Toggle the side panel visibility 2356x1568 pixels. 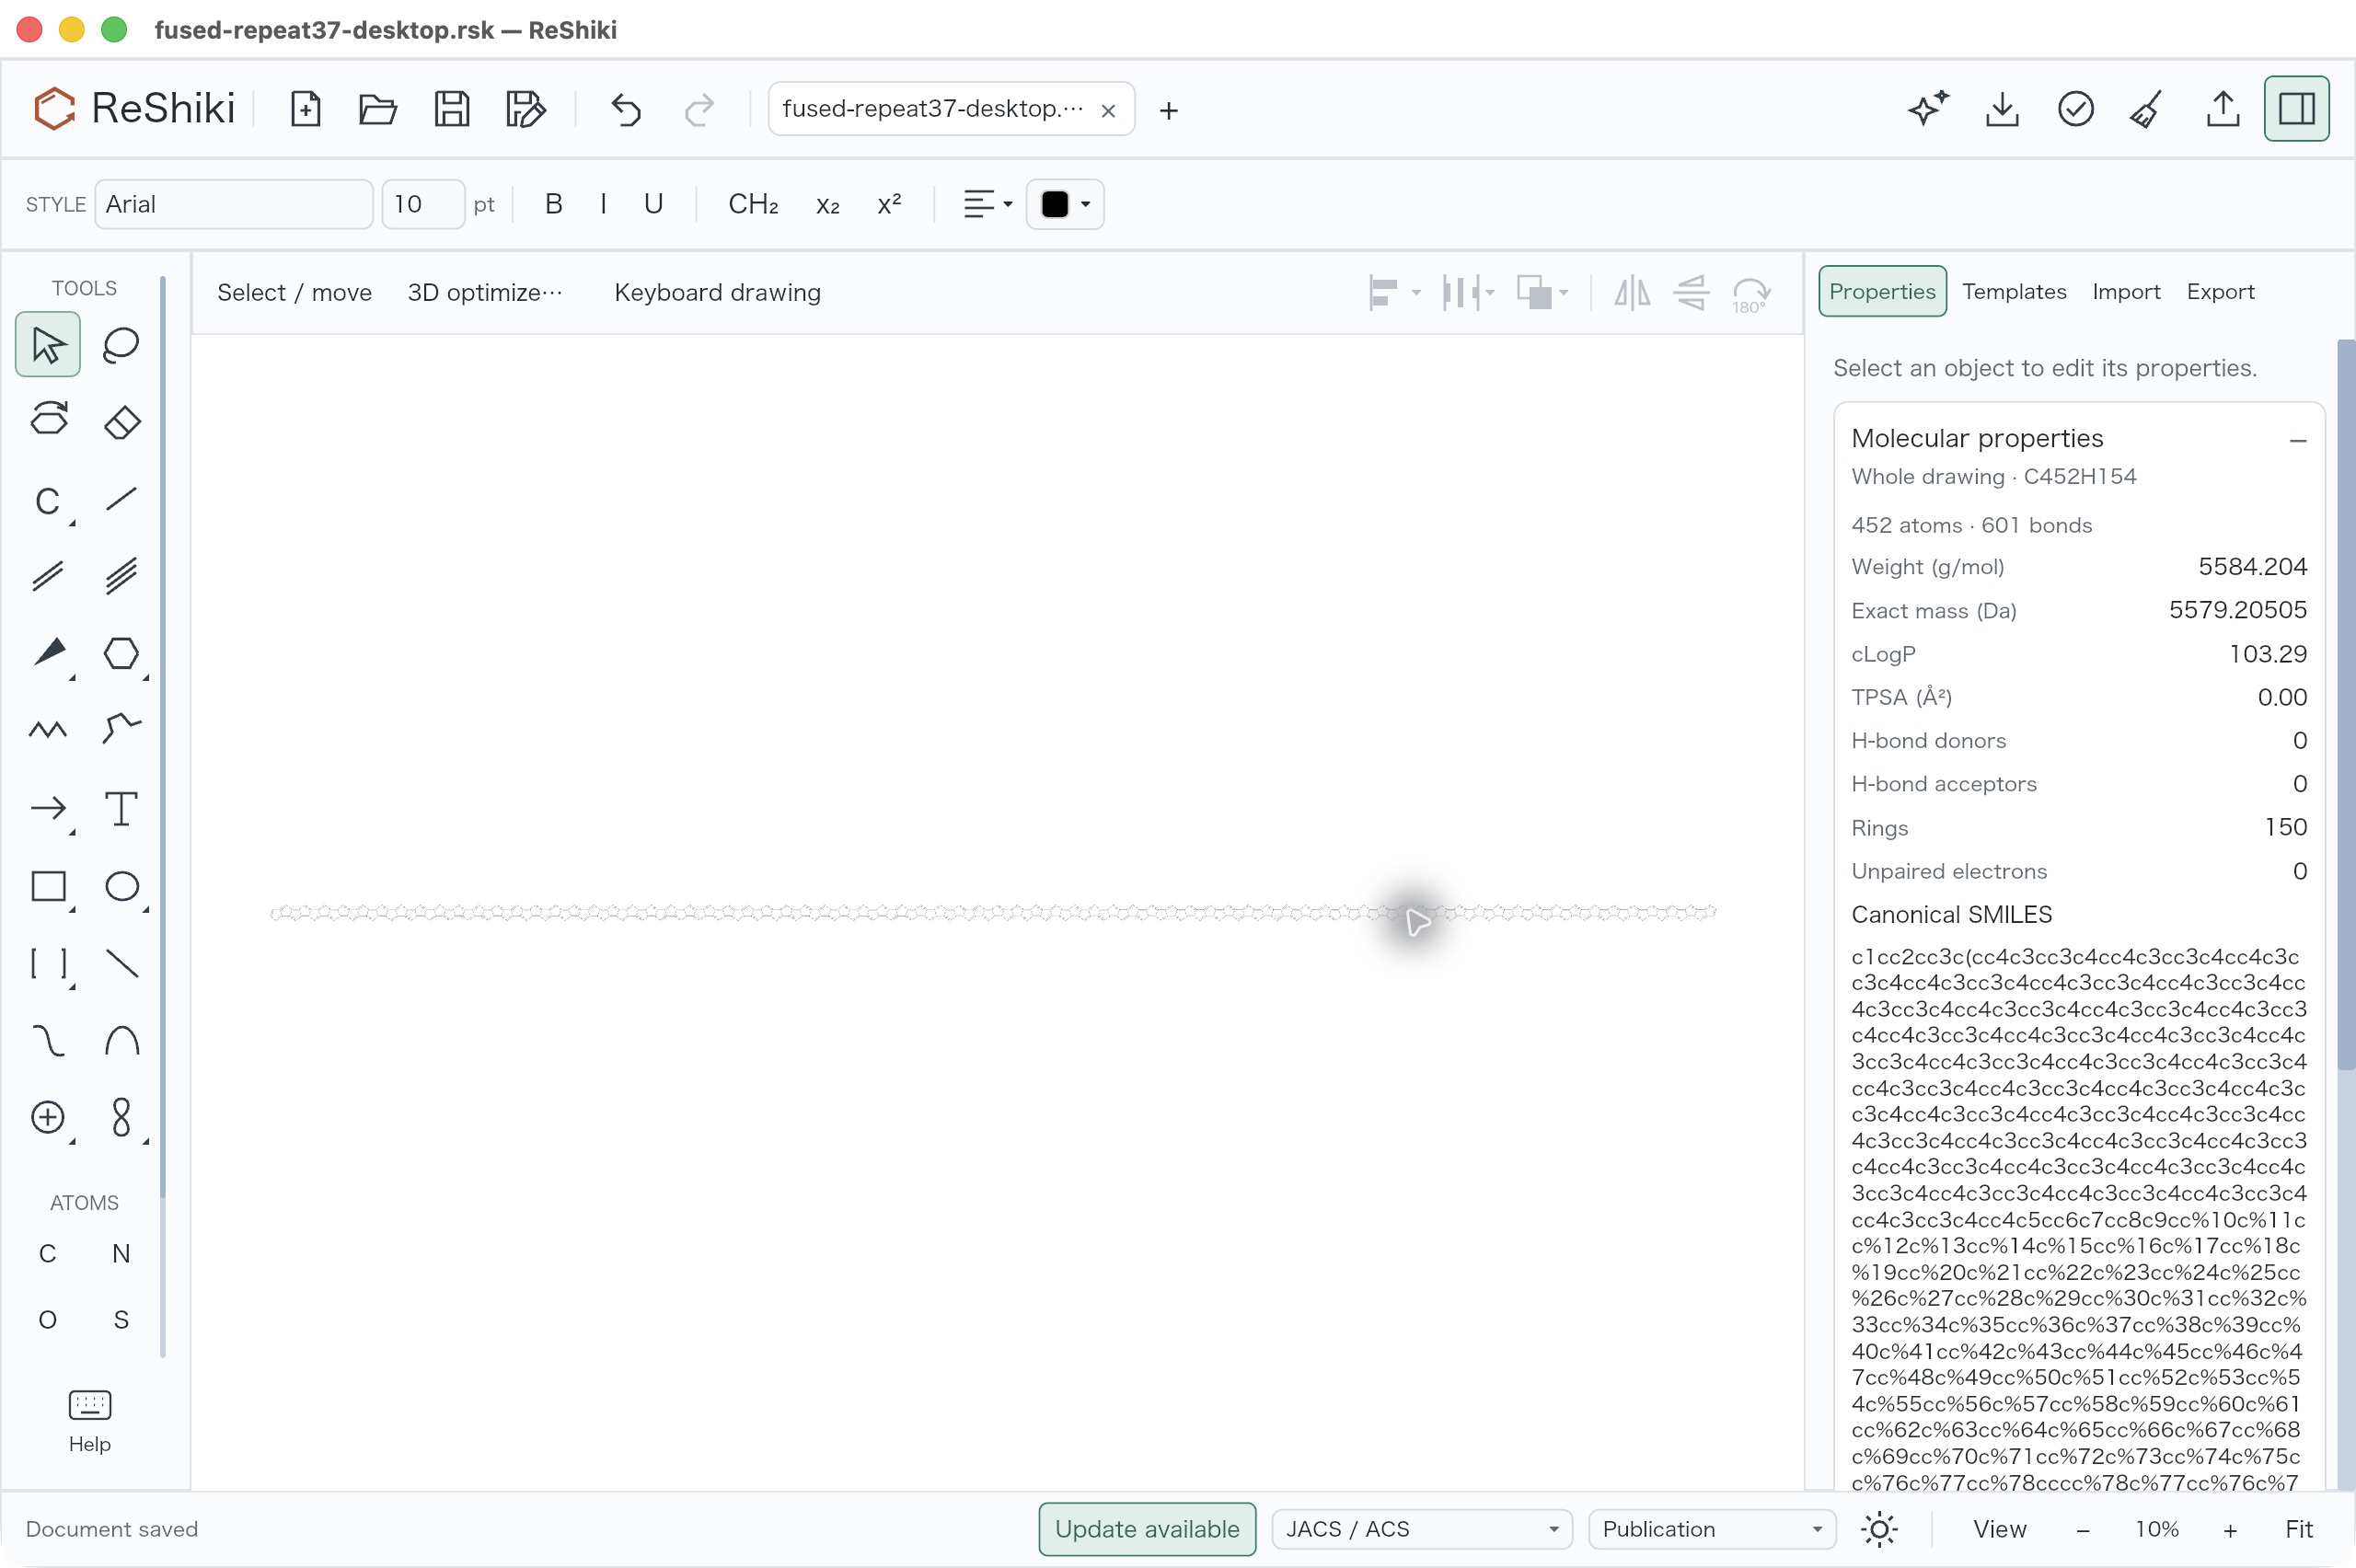click(2296, 109)
